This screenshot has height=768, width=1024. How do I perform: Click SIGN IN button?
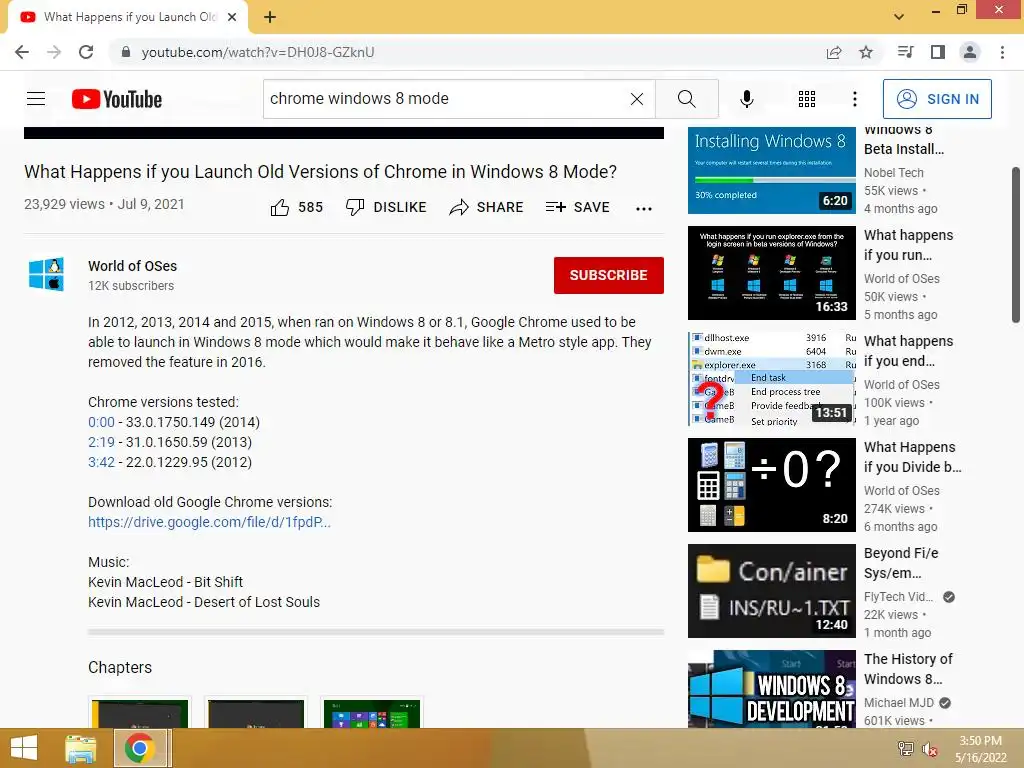pyautogui.click(x=937, y=99)
